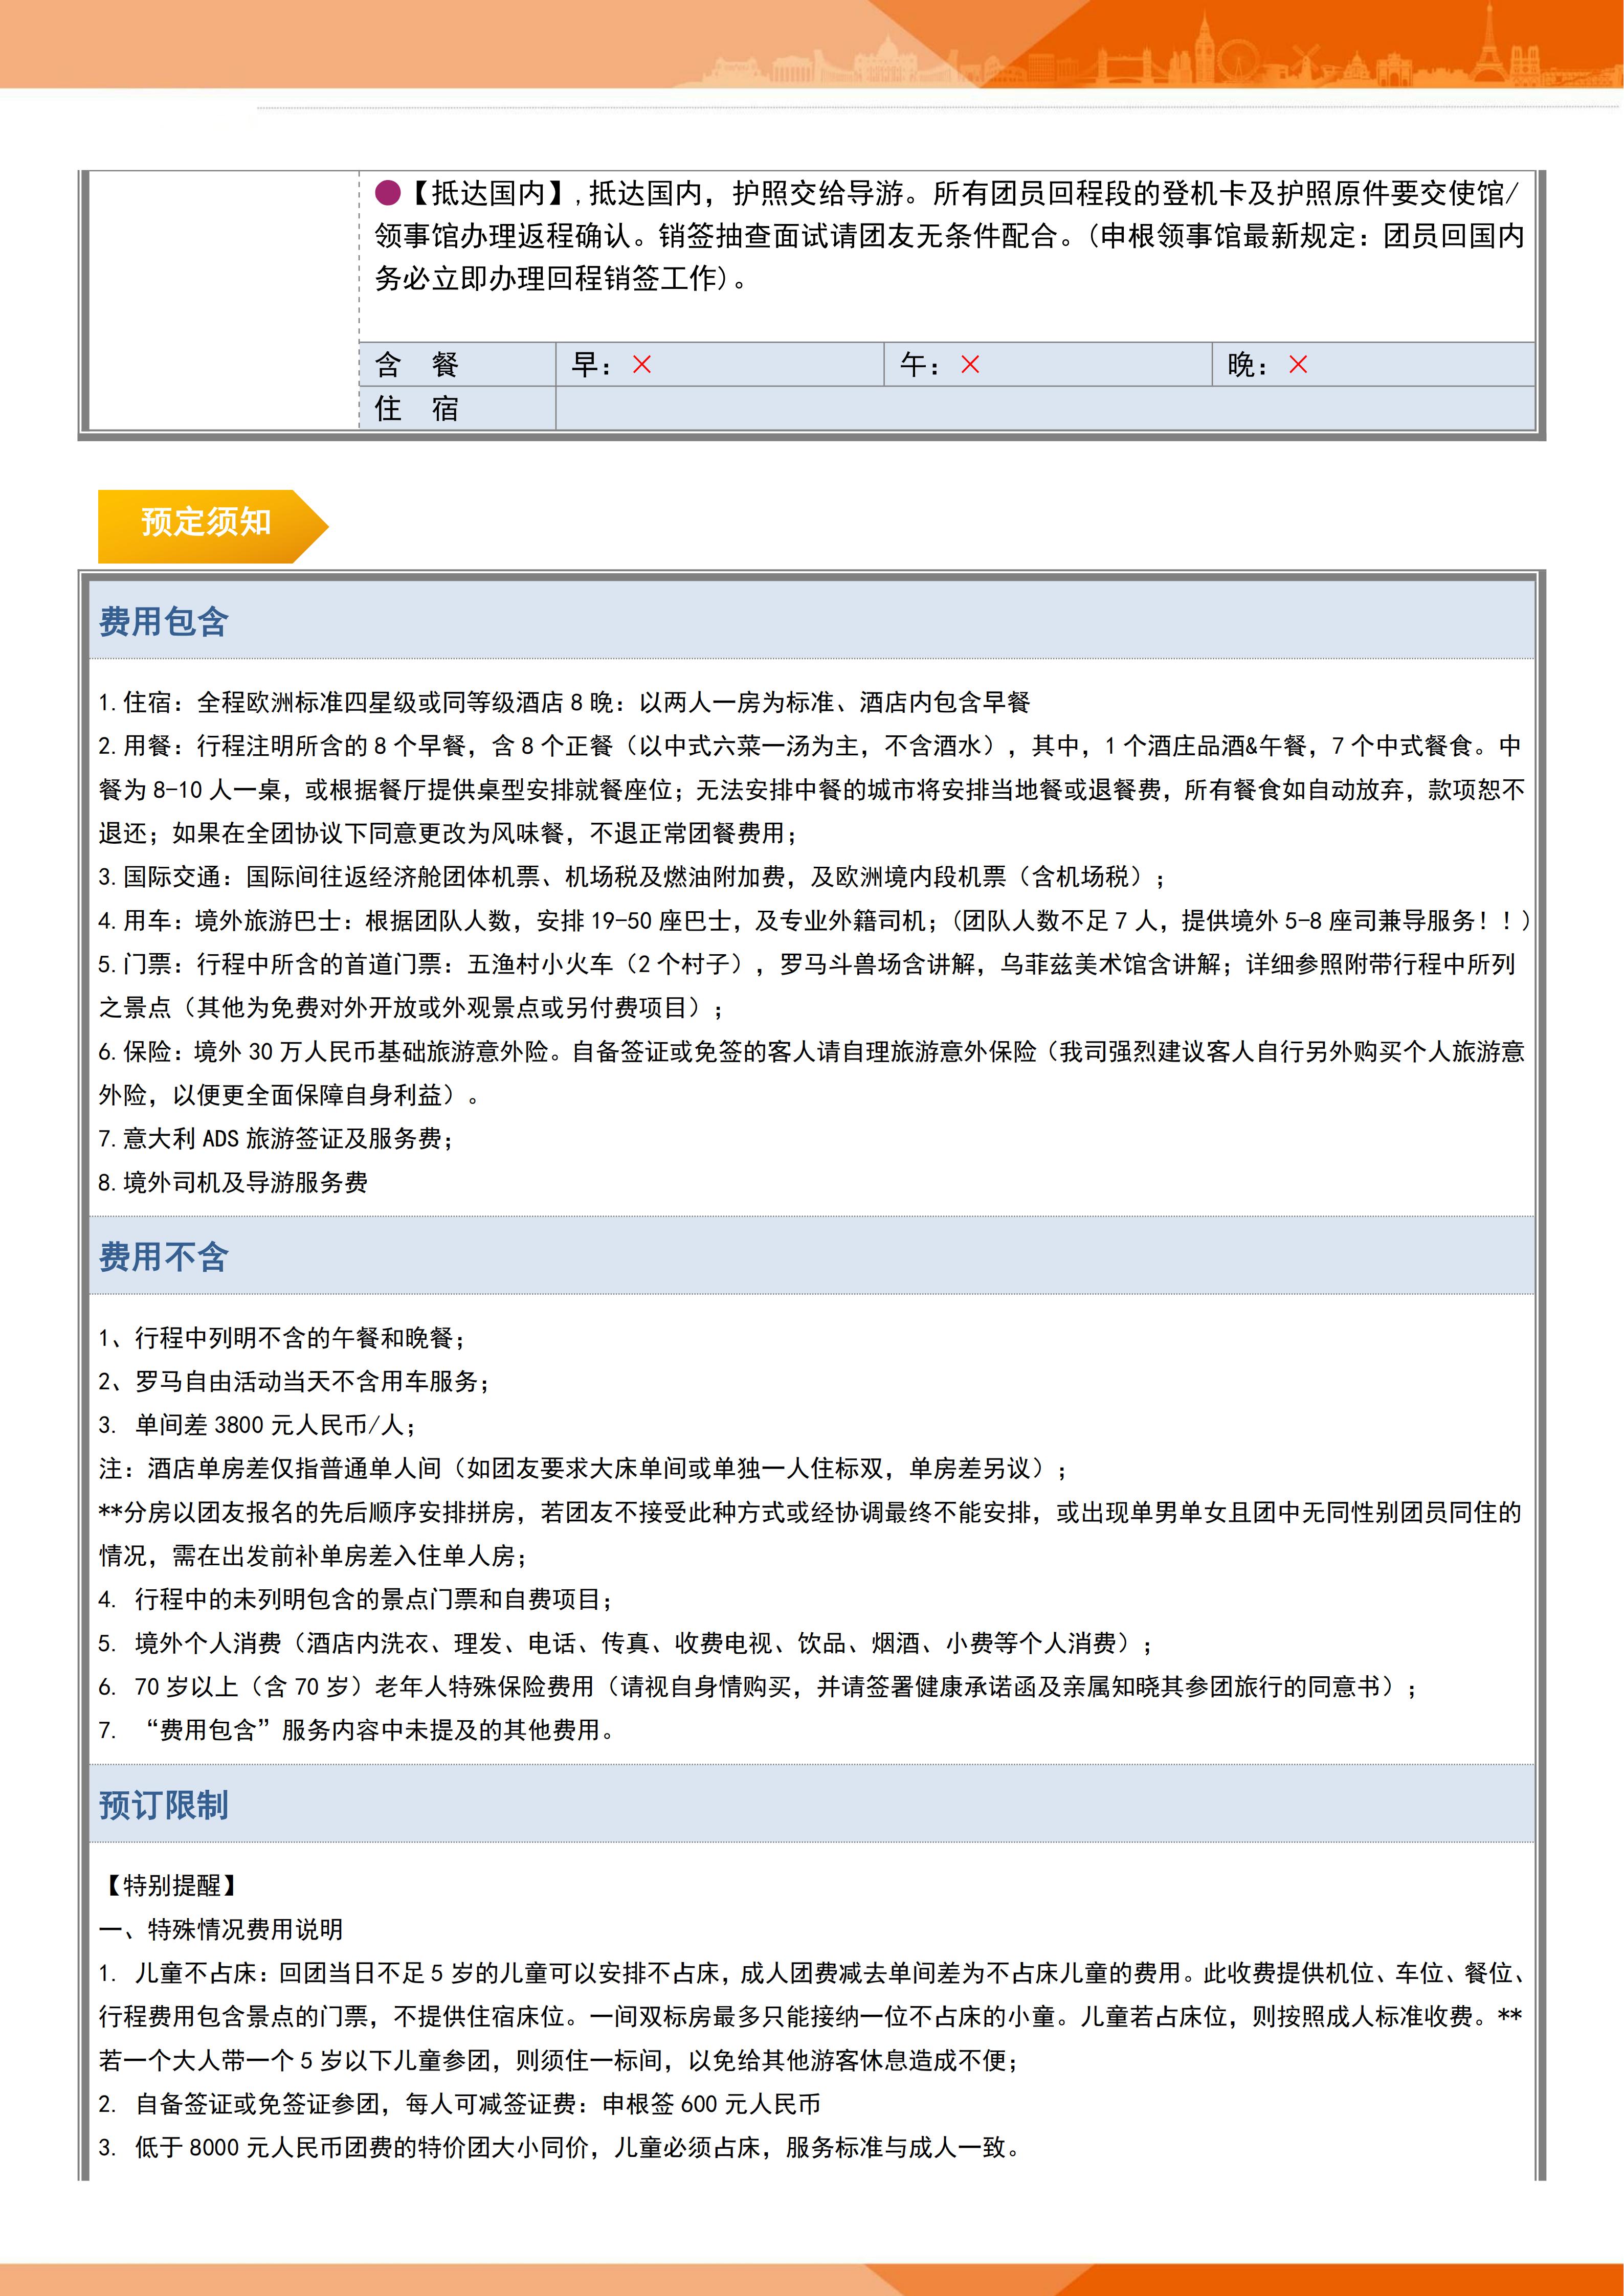
Task: Click the red X next to 午
Action: pos(970,365)
